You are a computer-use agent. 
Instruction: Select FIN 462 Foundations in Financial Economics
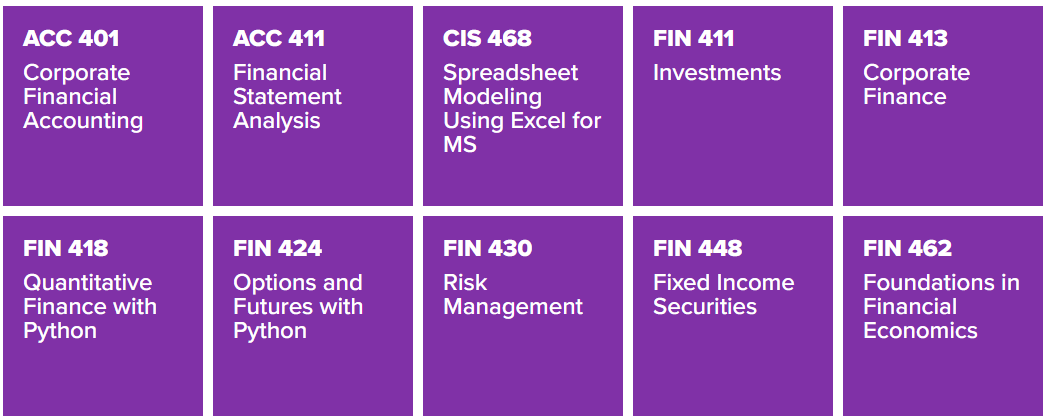click(943, 316)
